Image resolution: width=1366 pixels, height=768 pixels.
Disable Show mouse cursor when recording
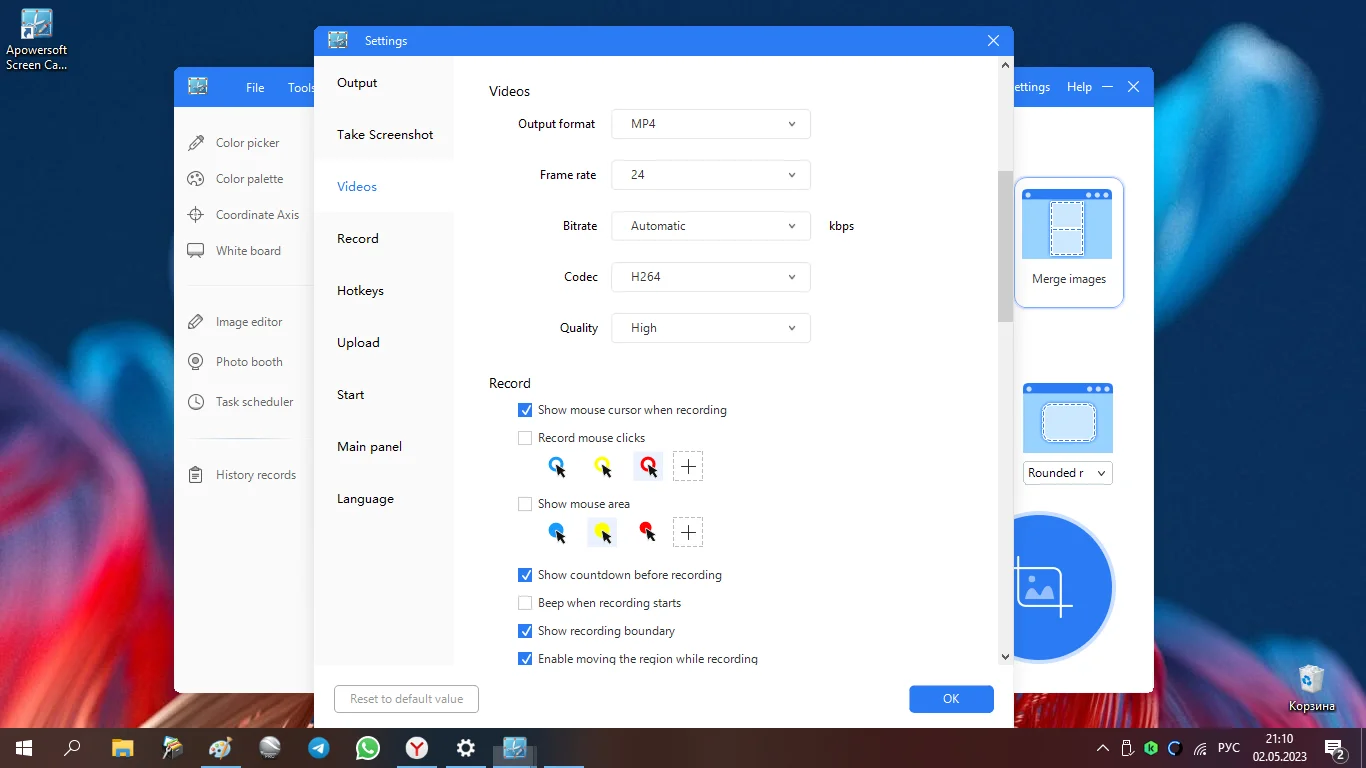(x=525, y=410)
